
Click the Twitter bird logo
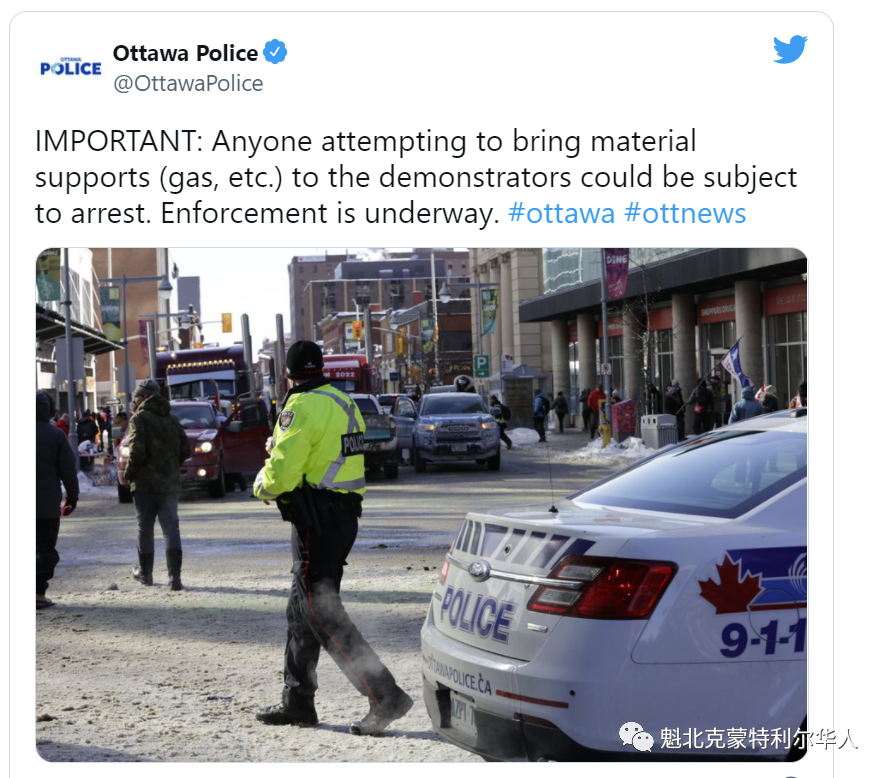[x=790, y=50]
